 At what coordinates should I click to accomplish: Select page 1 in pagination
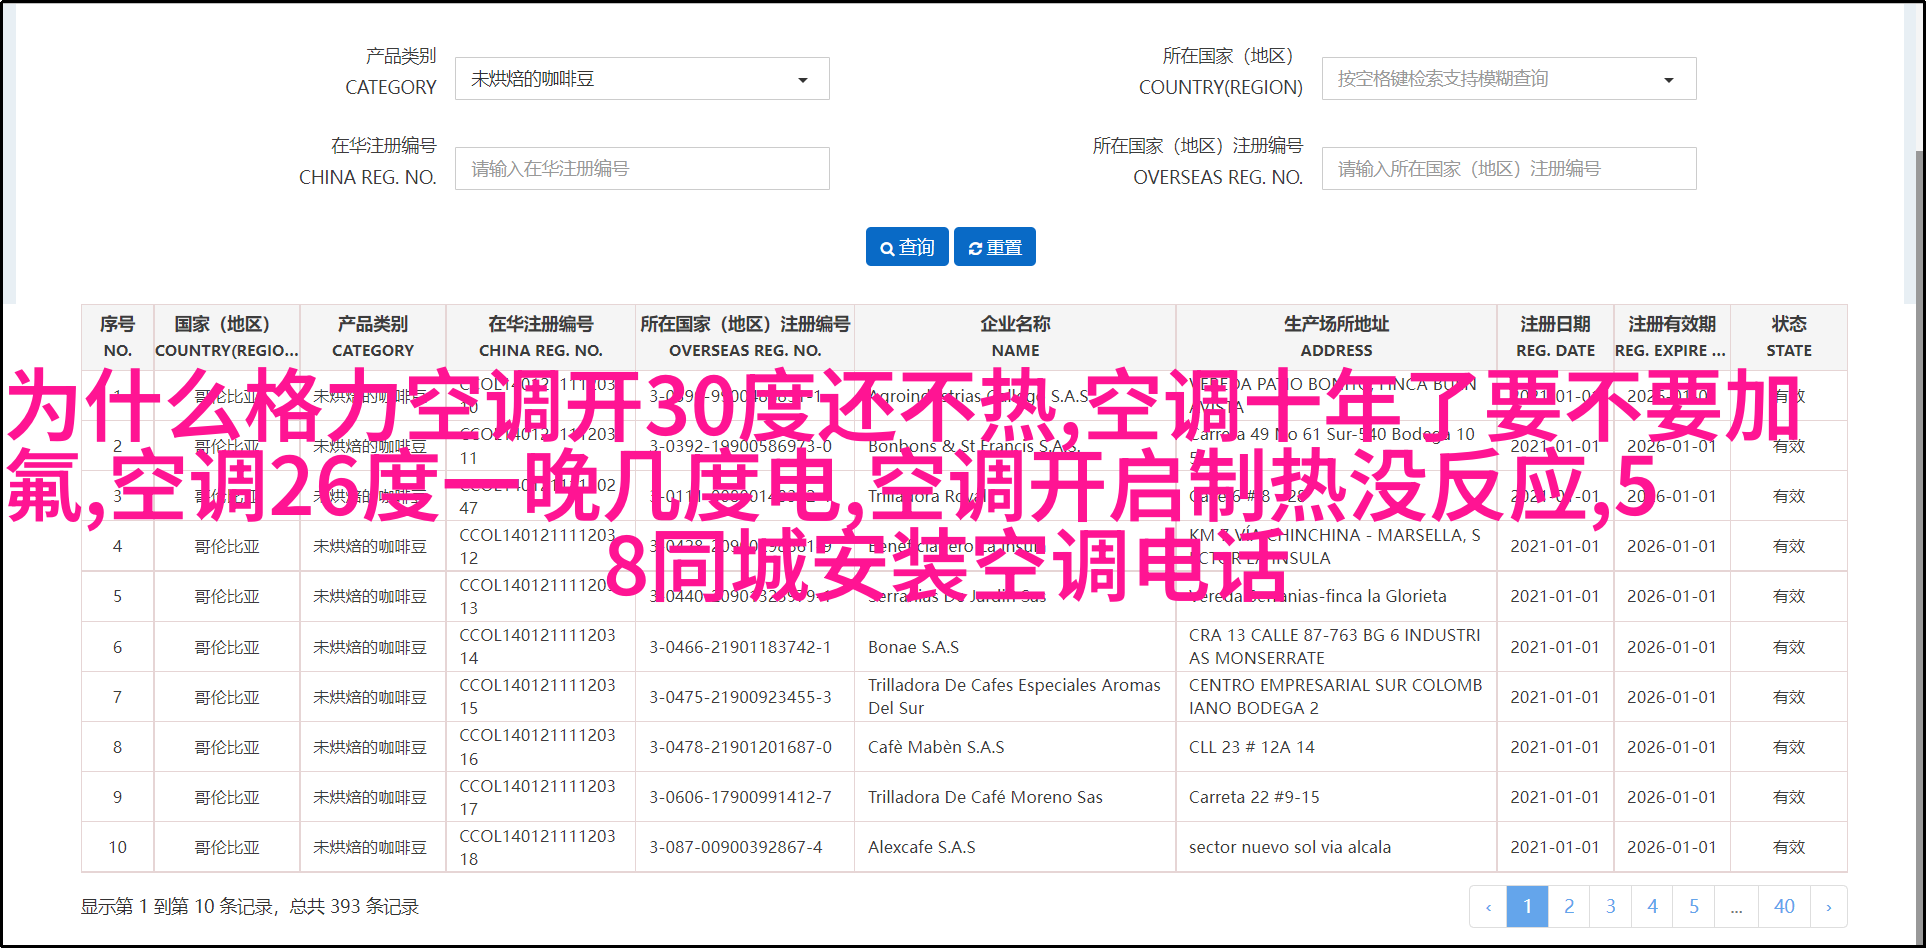(1527, 907)
